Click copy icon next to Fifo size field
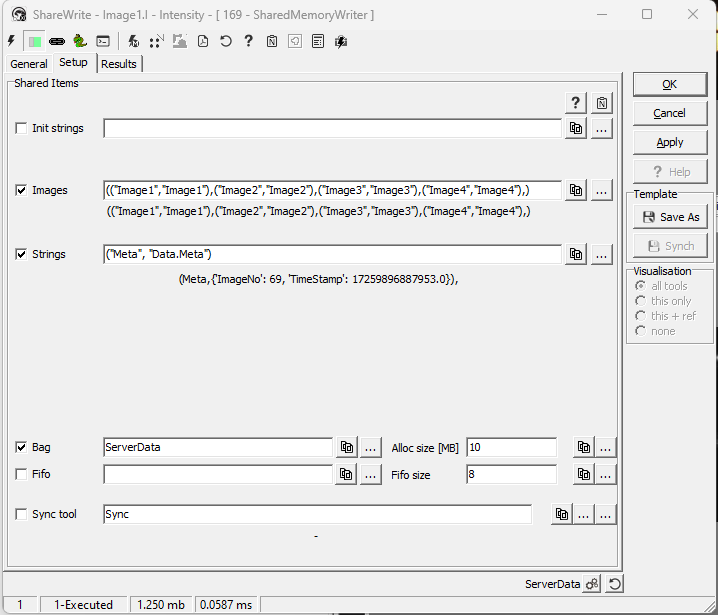The image size is (718, 615). [x=584, y=474]
